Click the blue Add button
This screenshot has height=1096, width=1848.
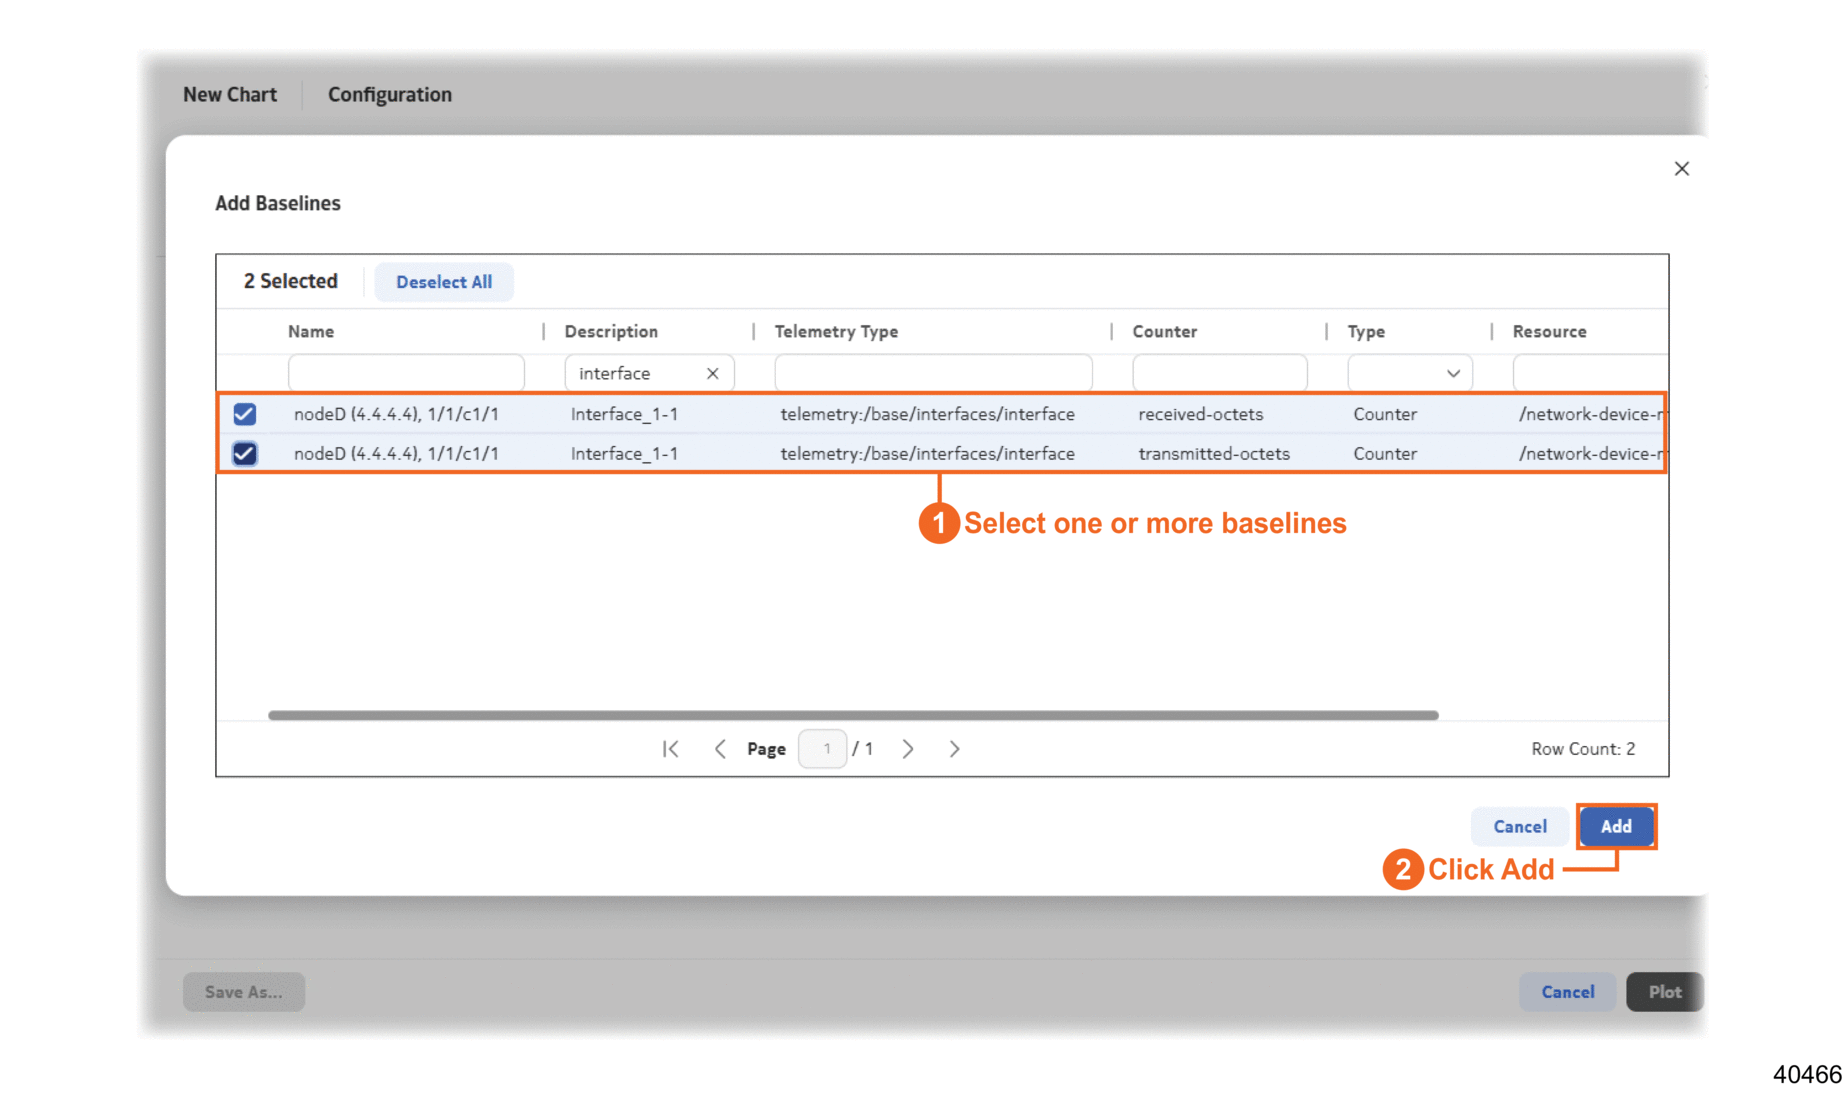(1615, 827)
